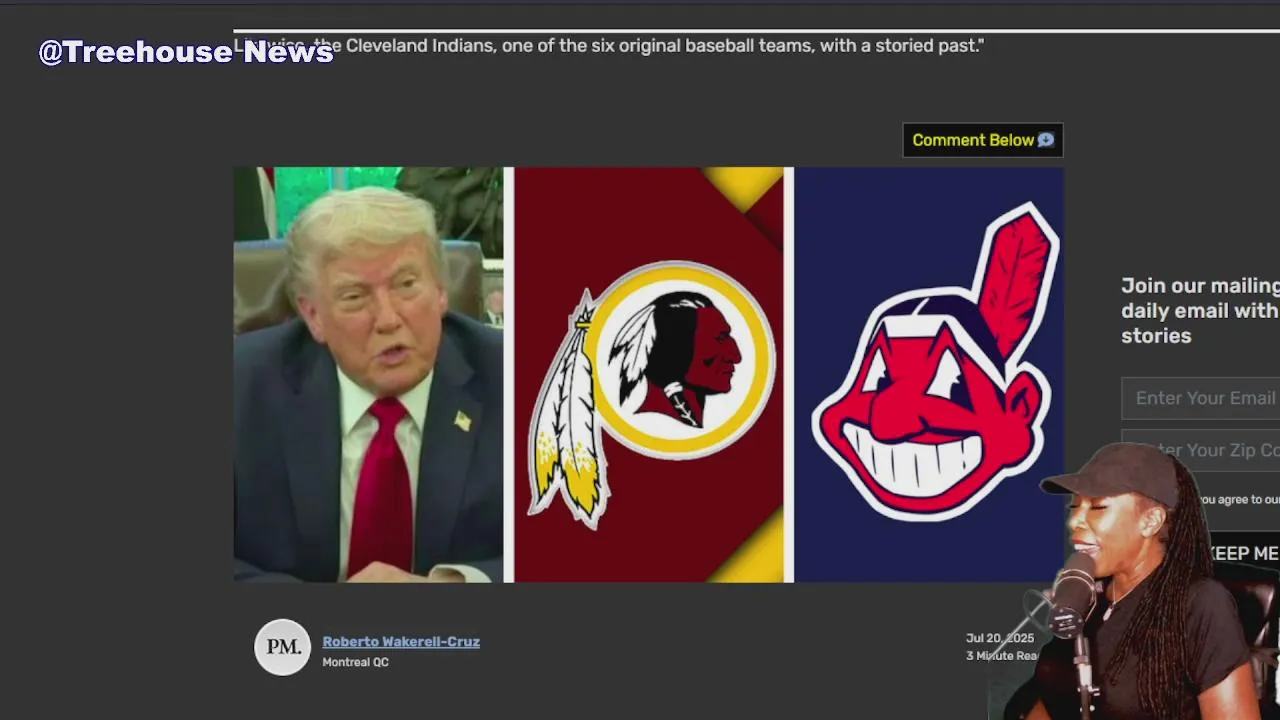This screenshot has height=720, width=1280.
Task: Click the KEEP ME subscribe button
Action: click(1243, 553)
